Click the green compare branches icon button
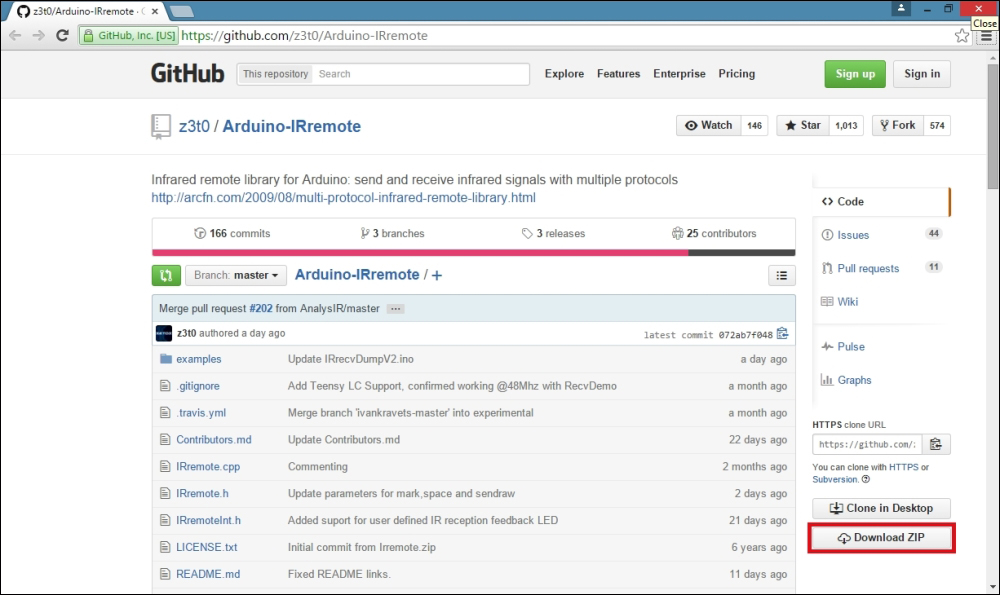The image size is (1000, 595). tap(166, 275)
